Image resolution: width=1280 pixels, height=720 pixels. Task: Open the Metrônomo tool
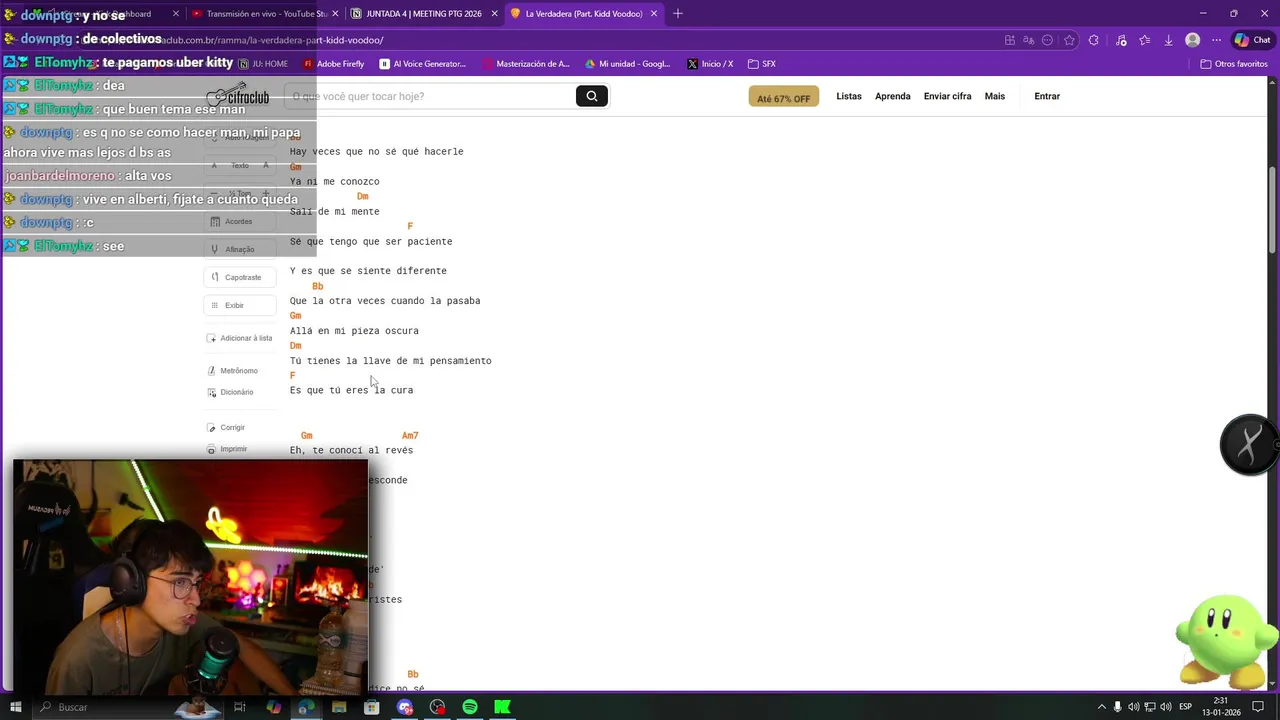point(232,371)
